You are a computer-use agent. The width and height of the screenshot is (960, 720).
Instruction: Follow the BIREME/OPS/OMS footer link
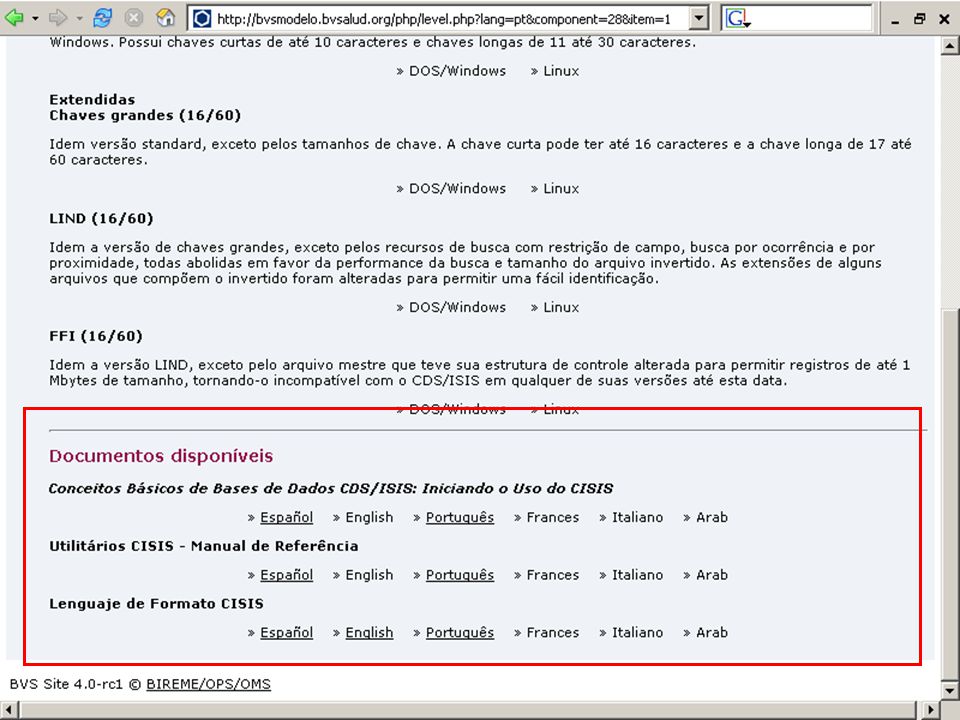[x=208, y=684]
